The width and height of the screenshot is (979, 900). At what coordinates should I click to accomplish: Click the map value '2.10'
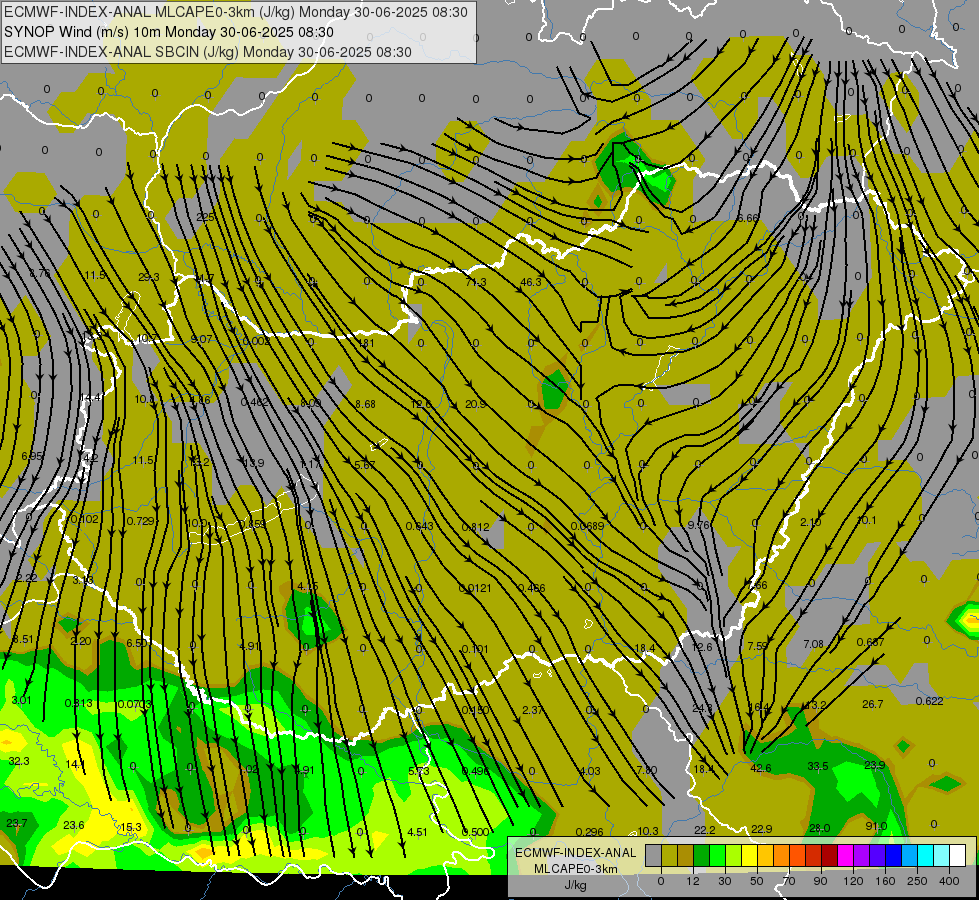point(810,522)
